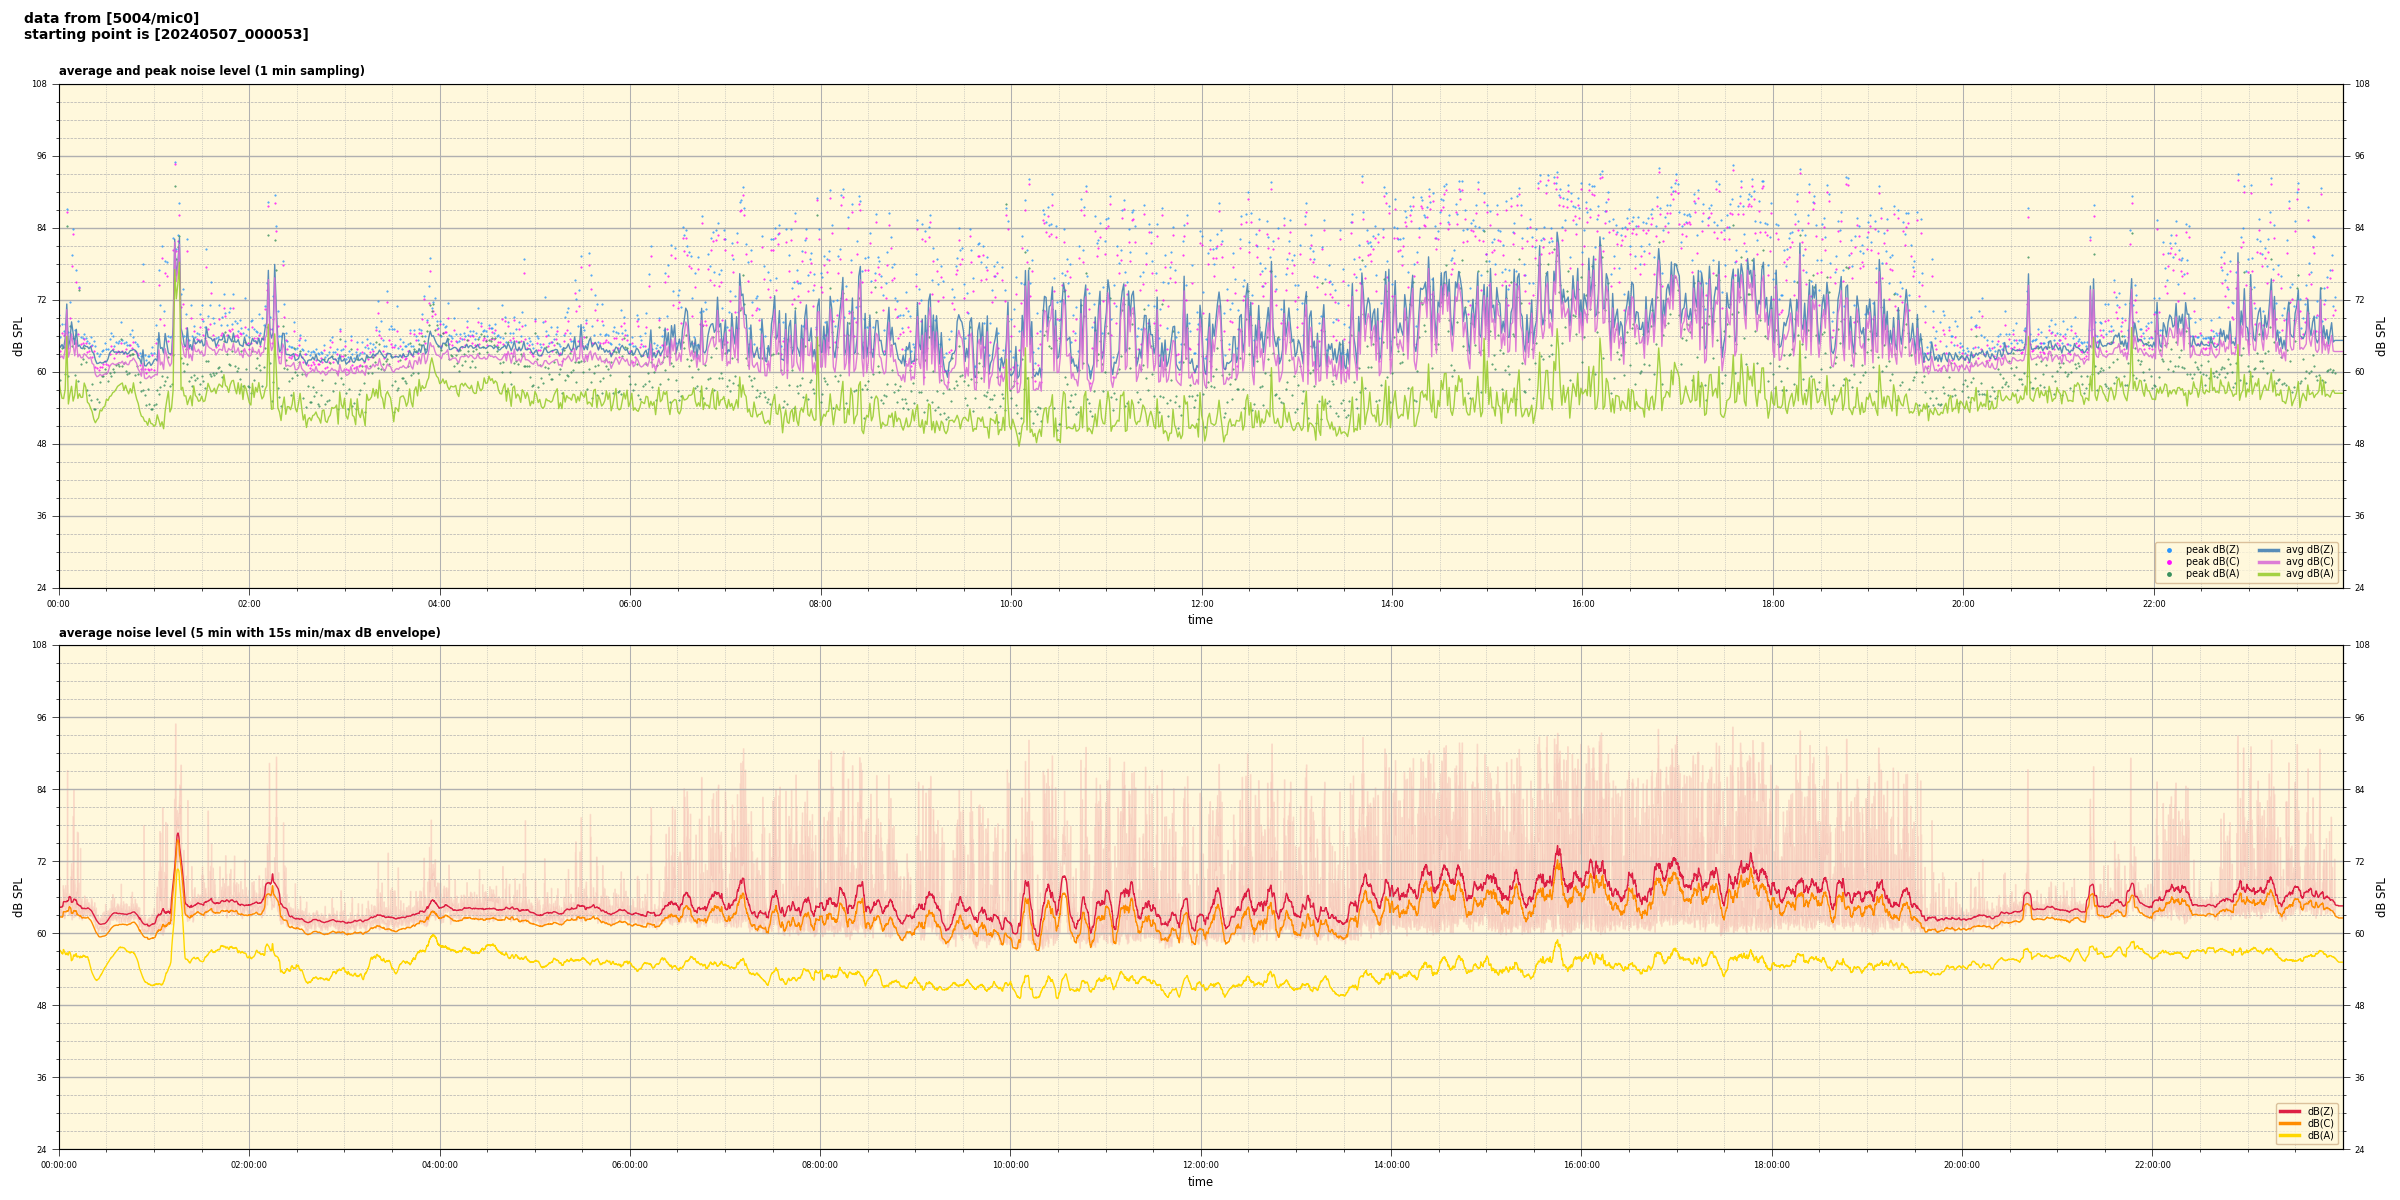Select the yellow dB(A) legend entry in lower chart
2400x1200 pixels.
click(x=2291, y=1135)
